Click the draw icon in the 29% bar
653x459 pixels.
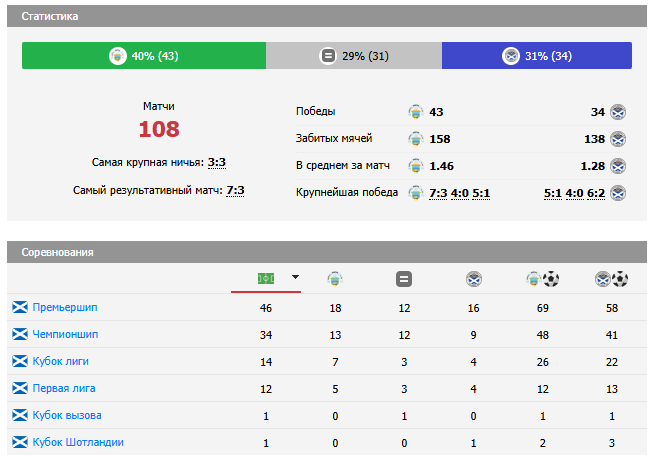(328, 56)
